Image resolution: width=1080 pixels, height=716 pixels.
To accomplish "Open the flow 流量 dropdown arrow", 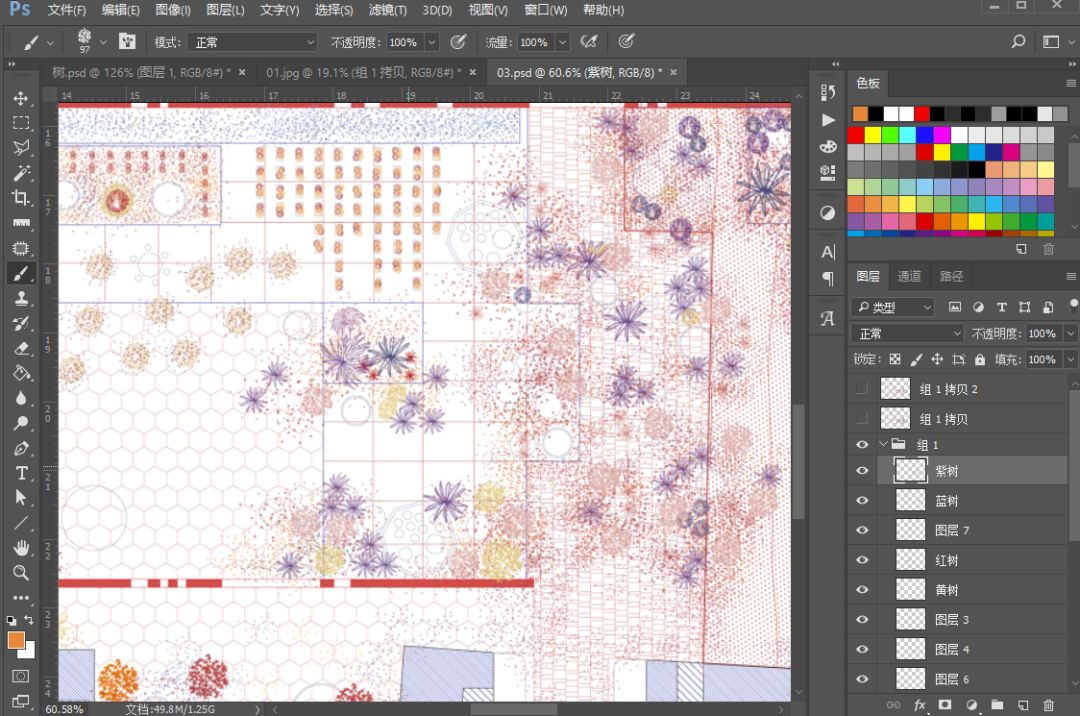I will pos(562,42).
